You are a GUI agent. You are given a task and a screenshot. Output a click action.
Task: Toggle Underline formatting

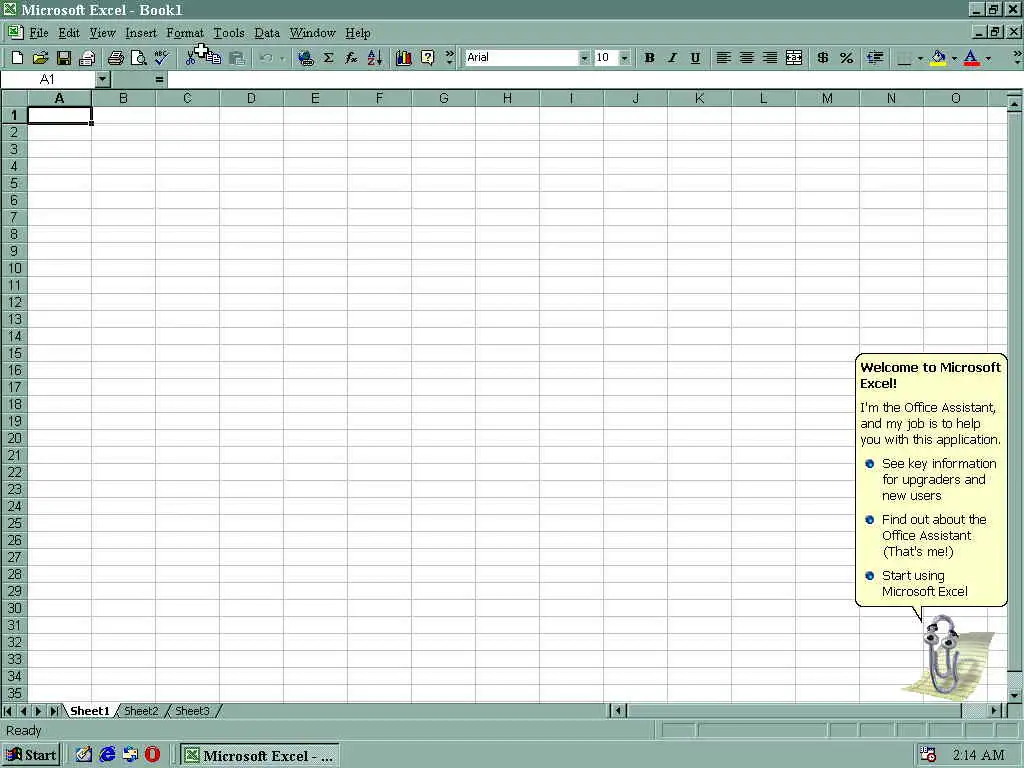[695, 58]
